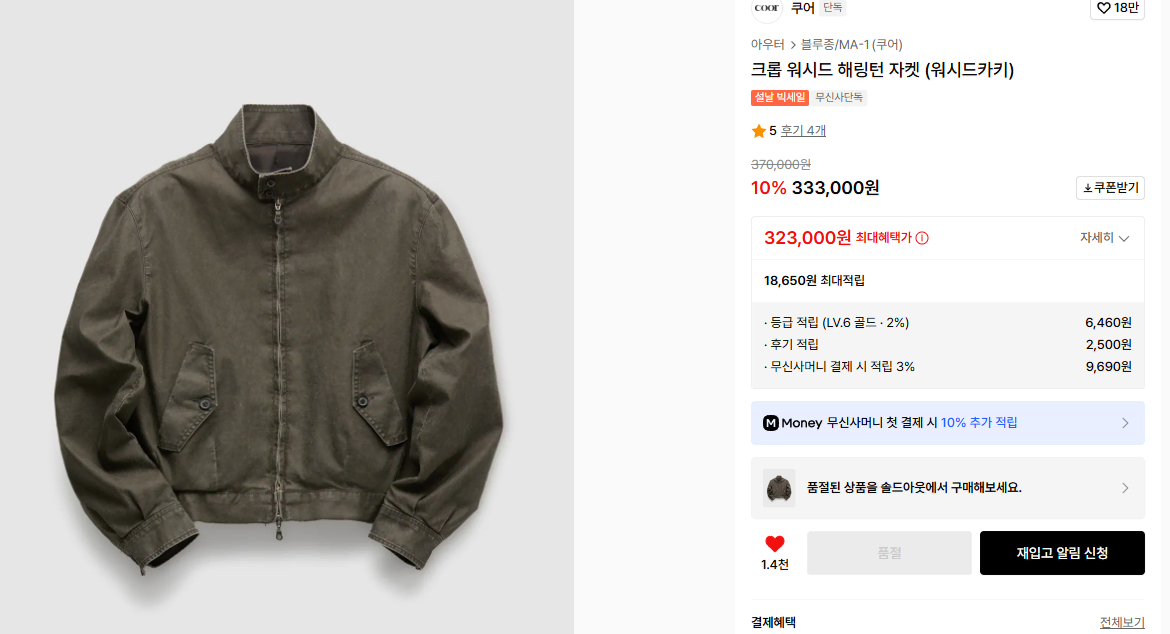Open the 최대혜택가 info circle icon
The width and height of the screenshot is (1170, 634).
(x=922, y=238)
